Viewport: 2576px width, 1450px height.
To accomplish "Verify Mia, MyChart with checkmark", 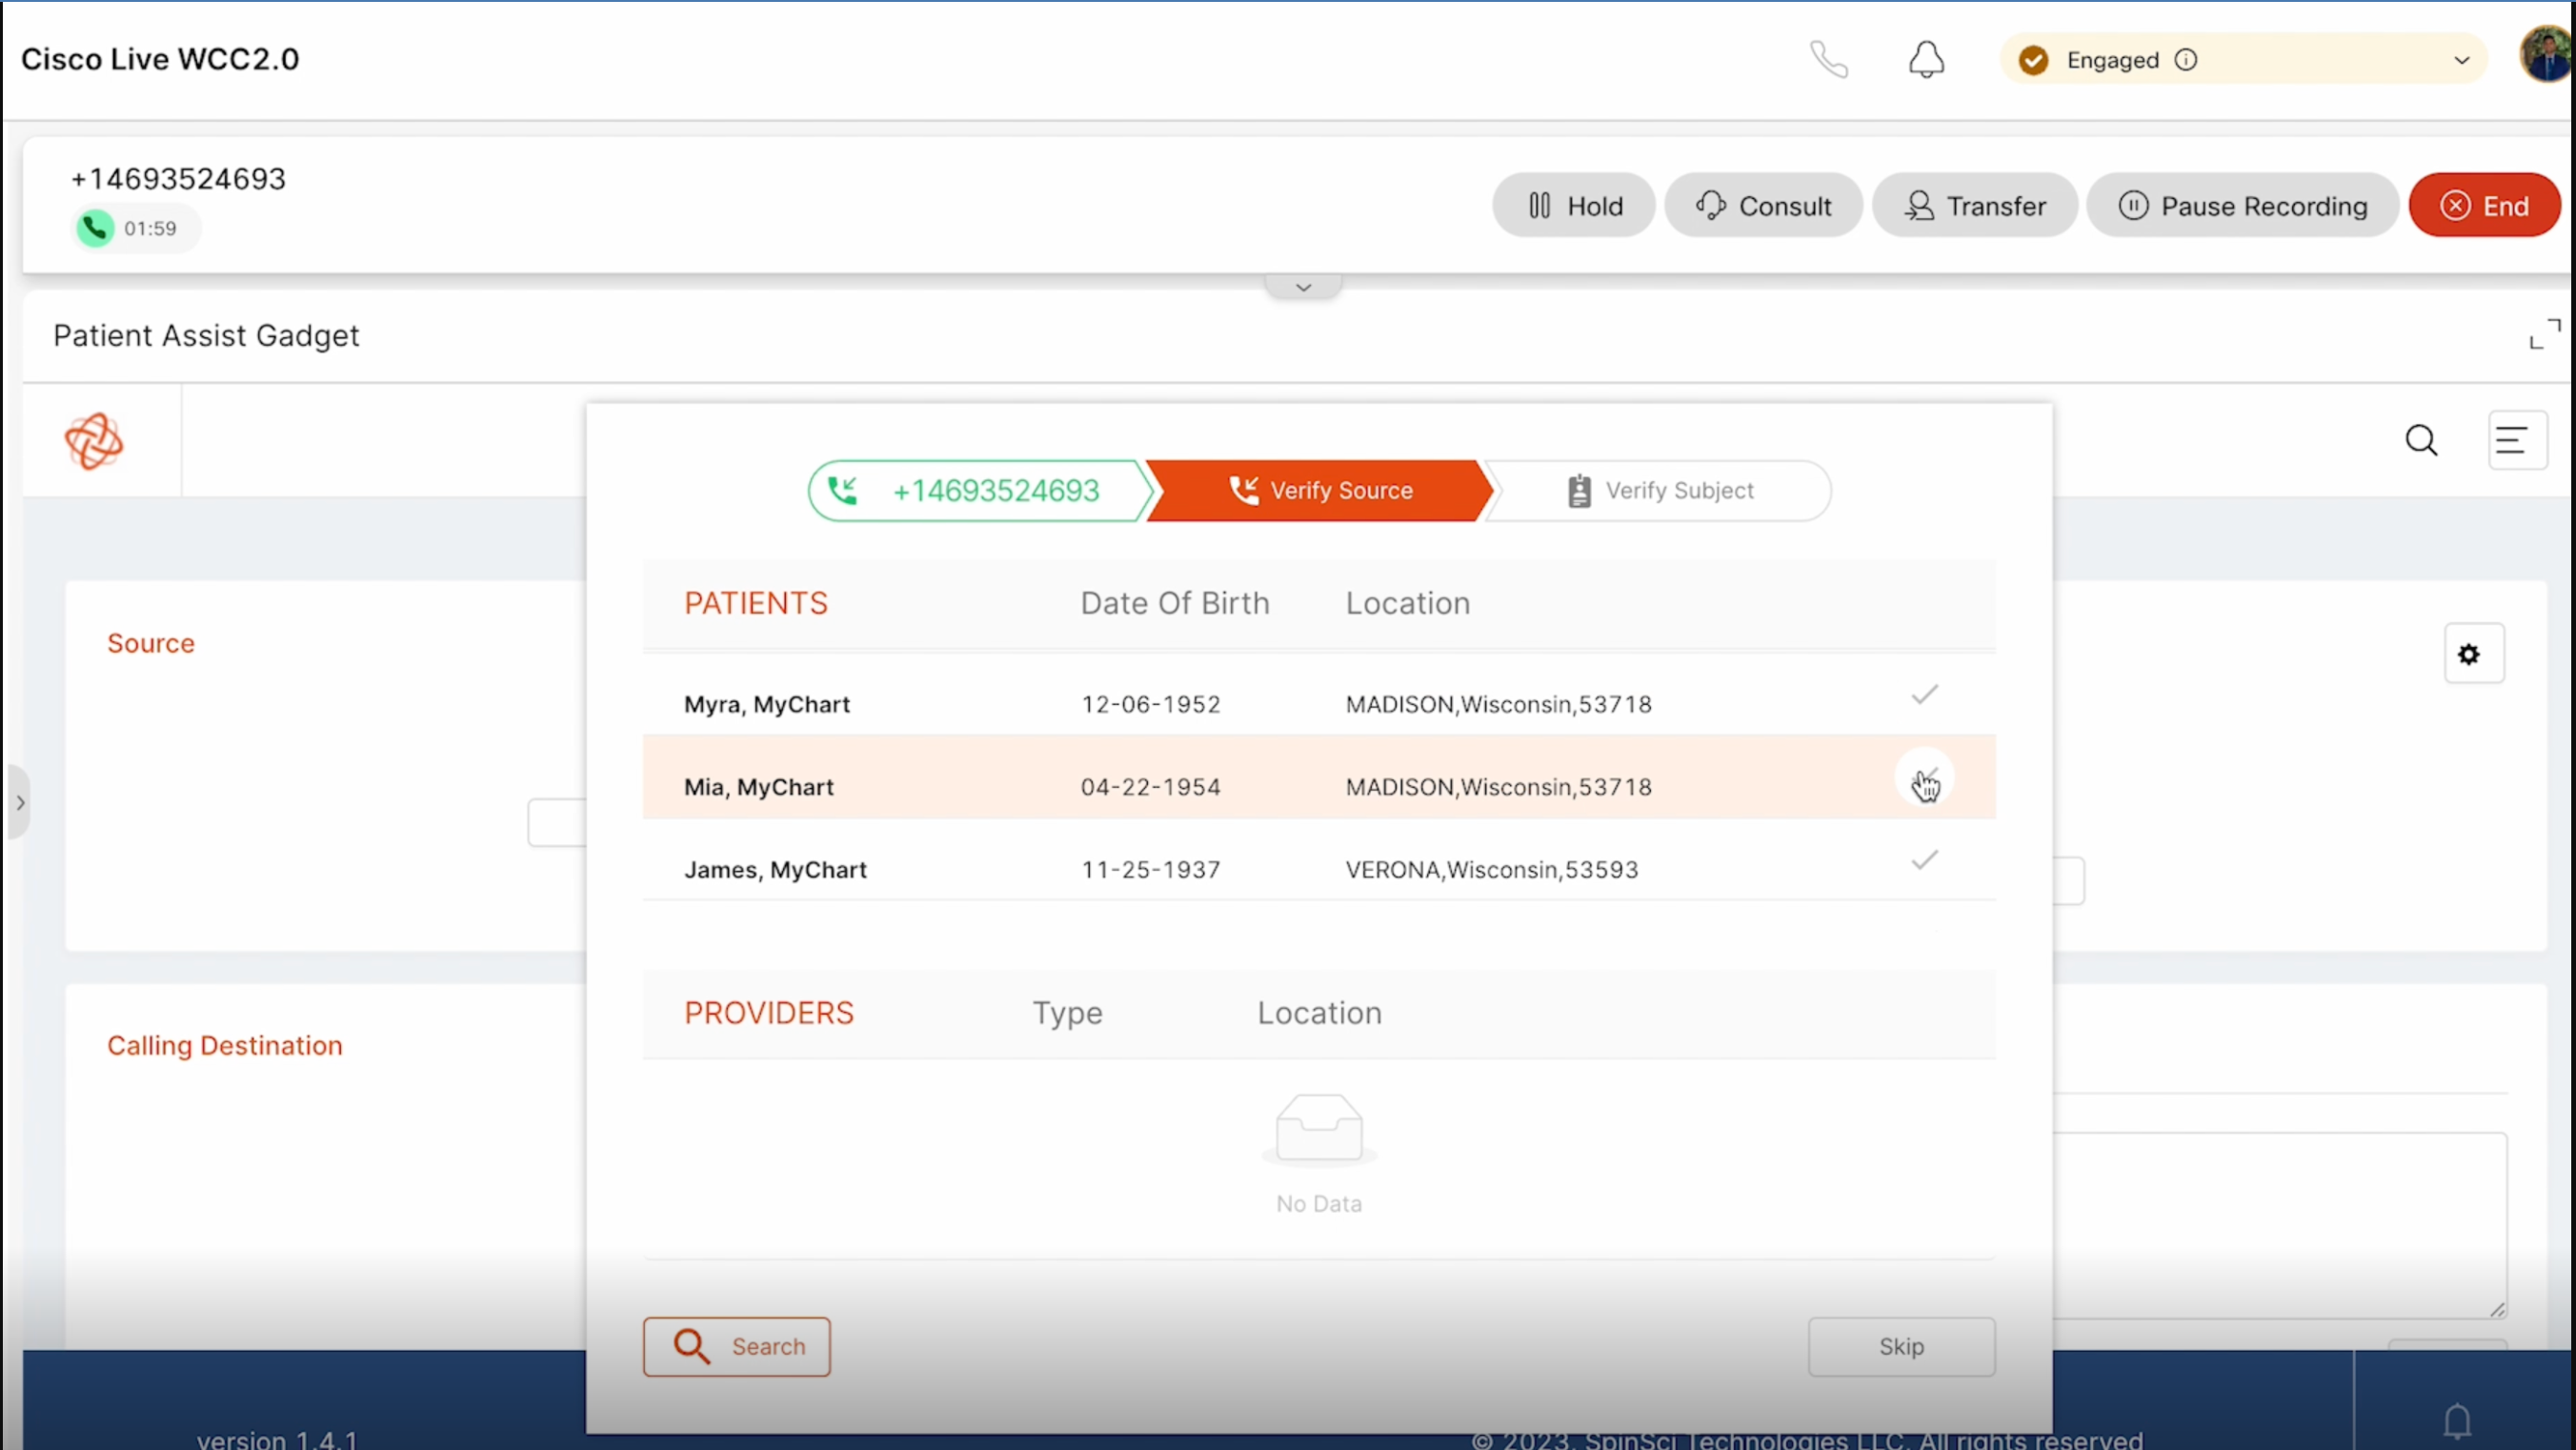I will click(x=1924, y=777).
